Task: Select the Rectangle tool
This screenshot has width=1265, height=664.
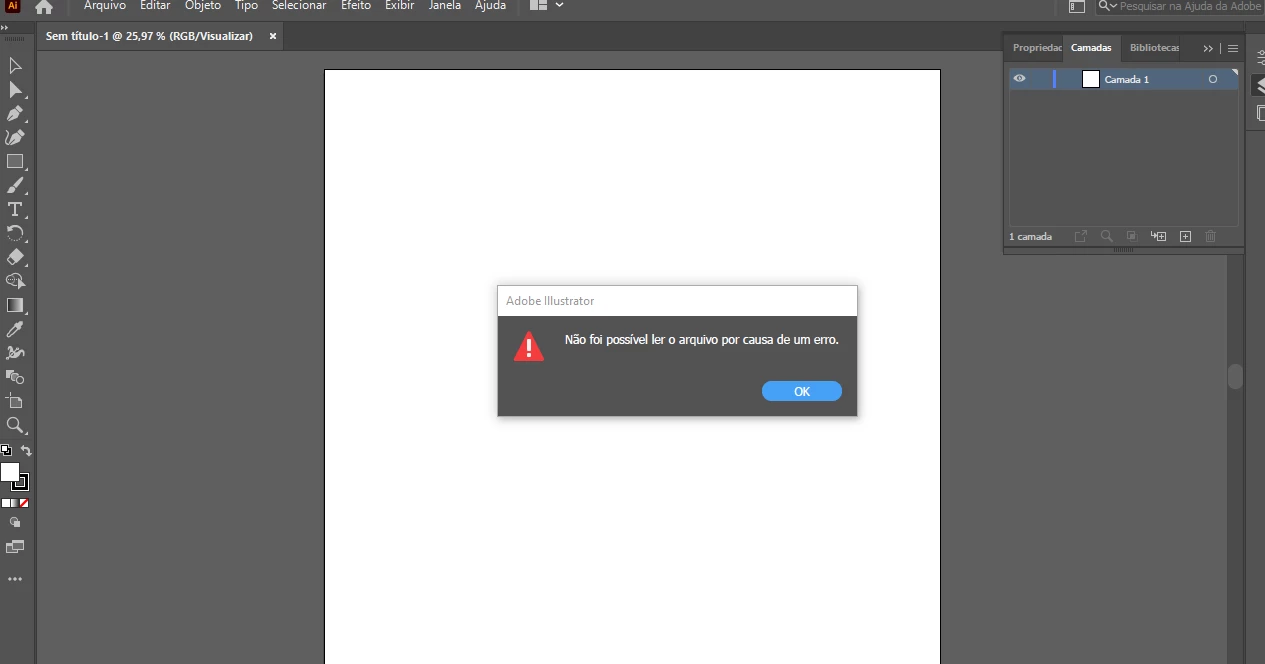Action: (15, 161)
